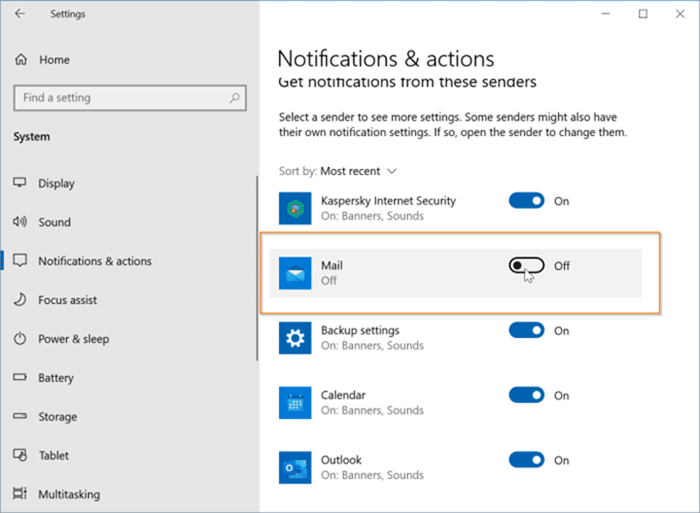700x513 pixels.
Task: Open the Sound settings page
Action: (54, 222)
